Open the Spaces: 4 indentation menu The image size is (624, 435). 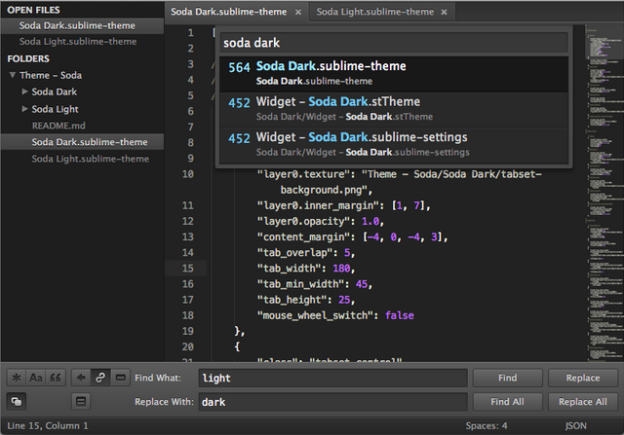[486, 425]
